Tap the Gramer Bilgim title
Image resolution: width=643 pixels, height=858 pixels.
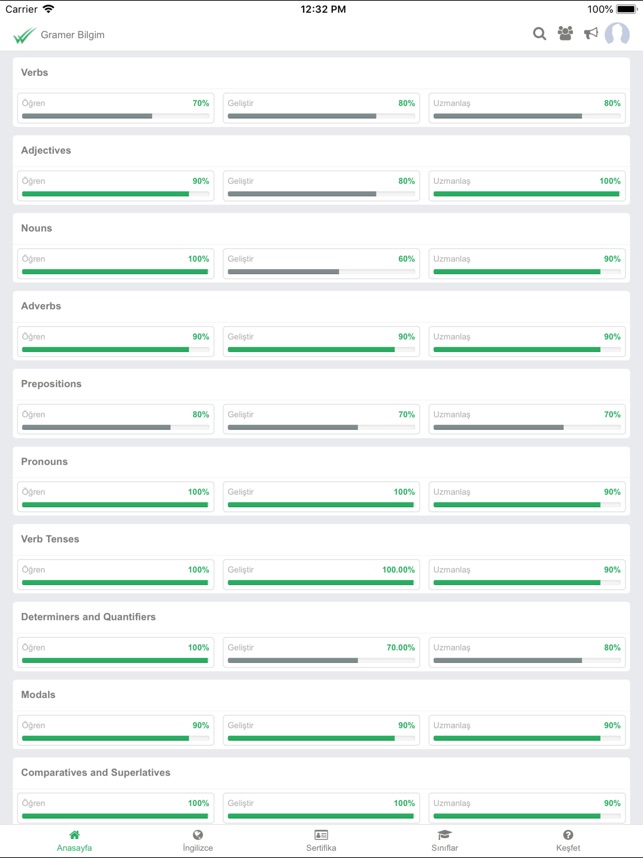72,35
